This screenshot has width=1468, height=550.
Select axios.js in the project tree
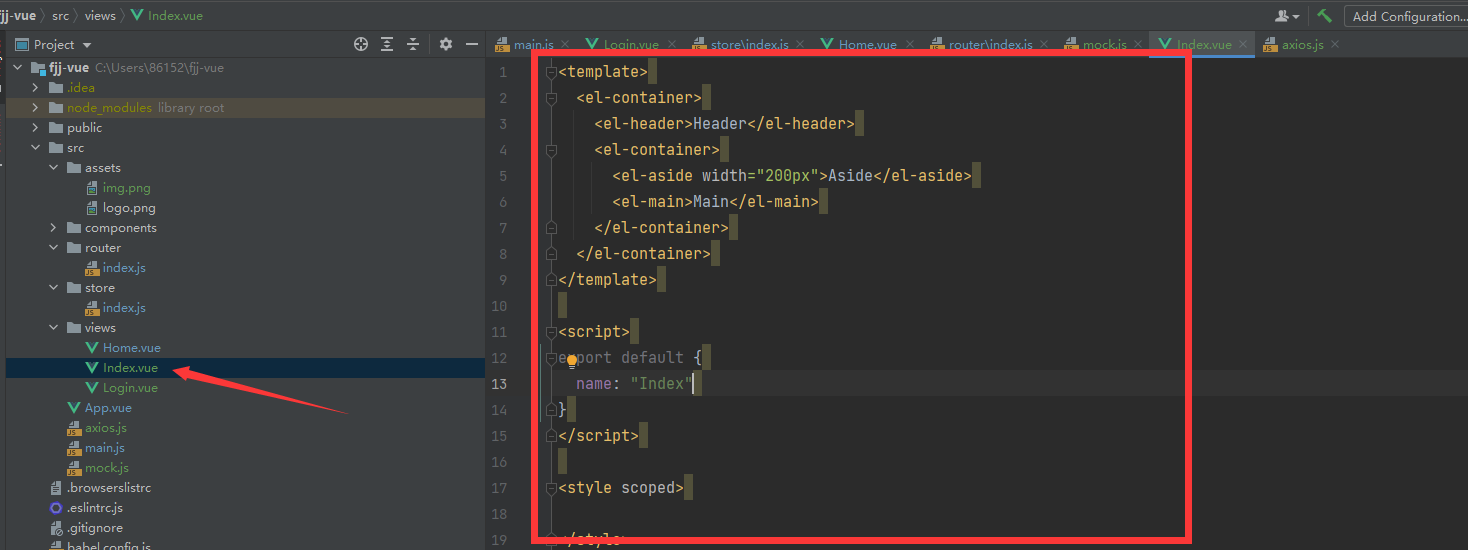(x=105, y=428)
